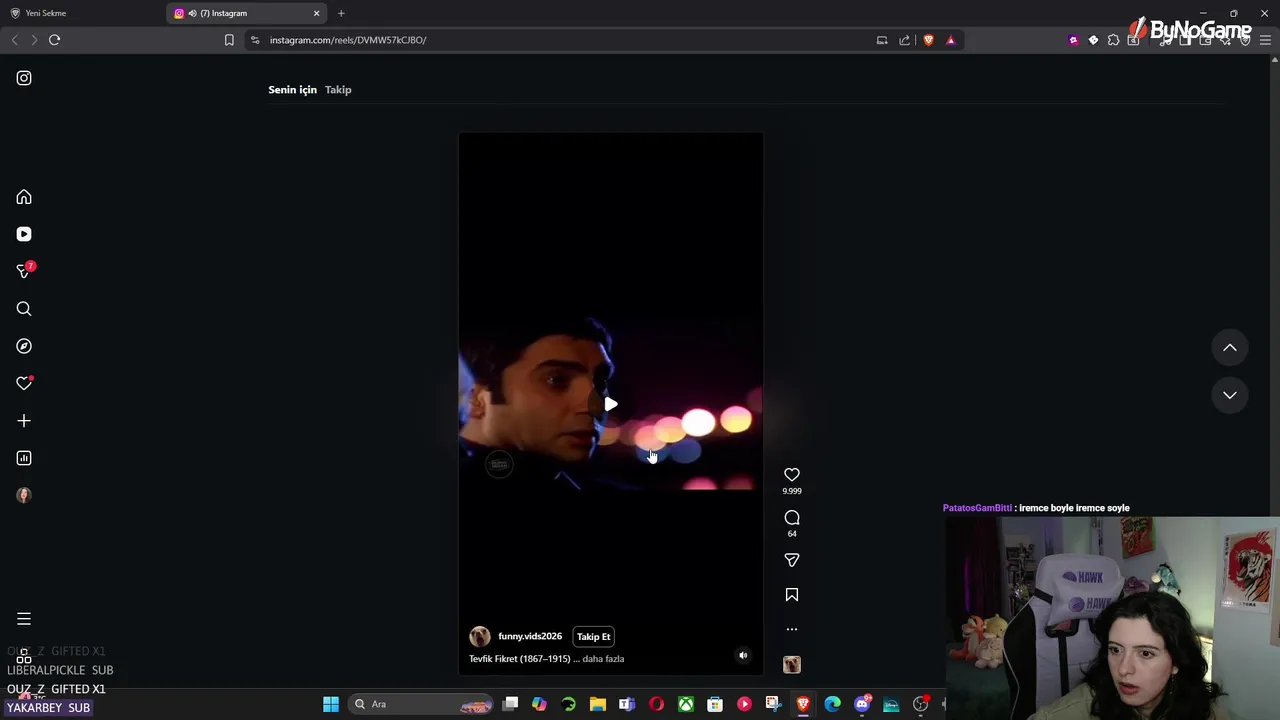Open Discord from the taskbar
Image resolution: width=1280 pixels, height=720 pixels.
863,704
